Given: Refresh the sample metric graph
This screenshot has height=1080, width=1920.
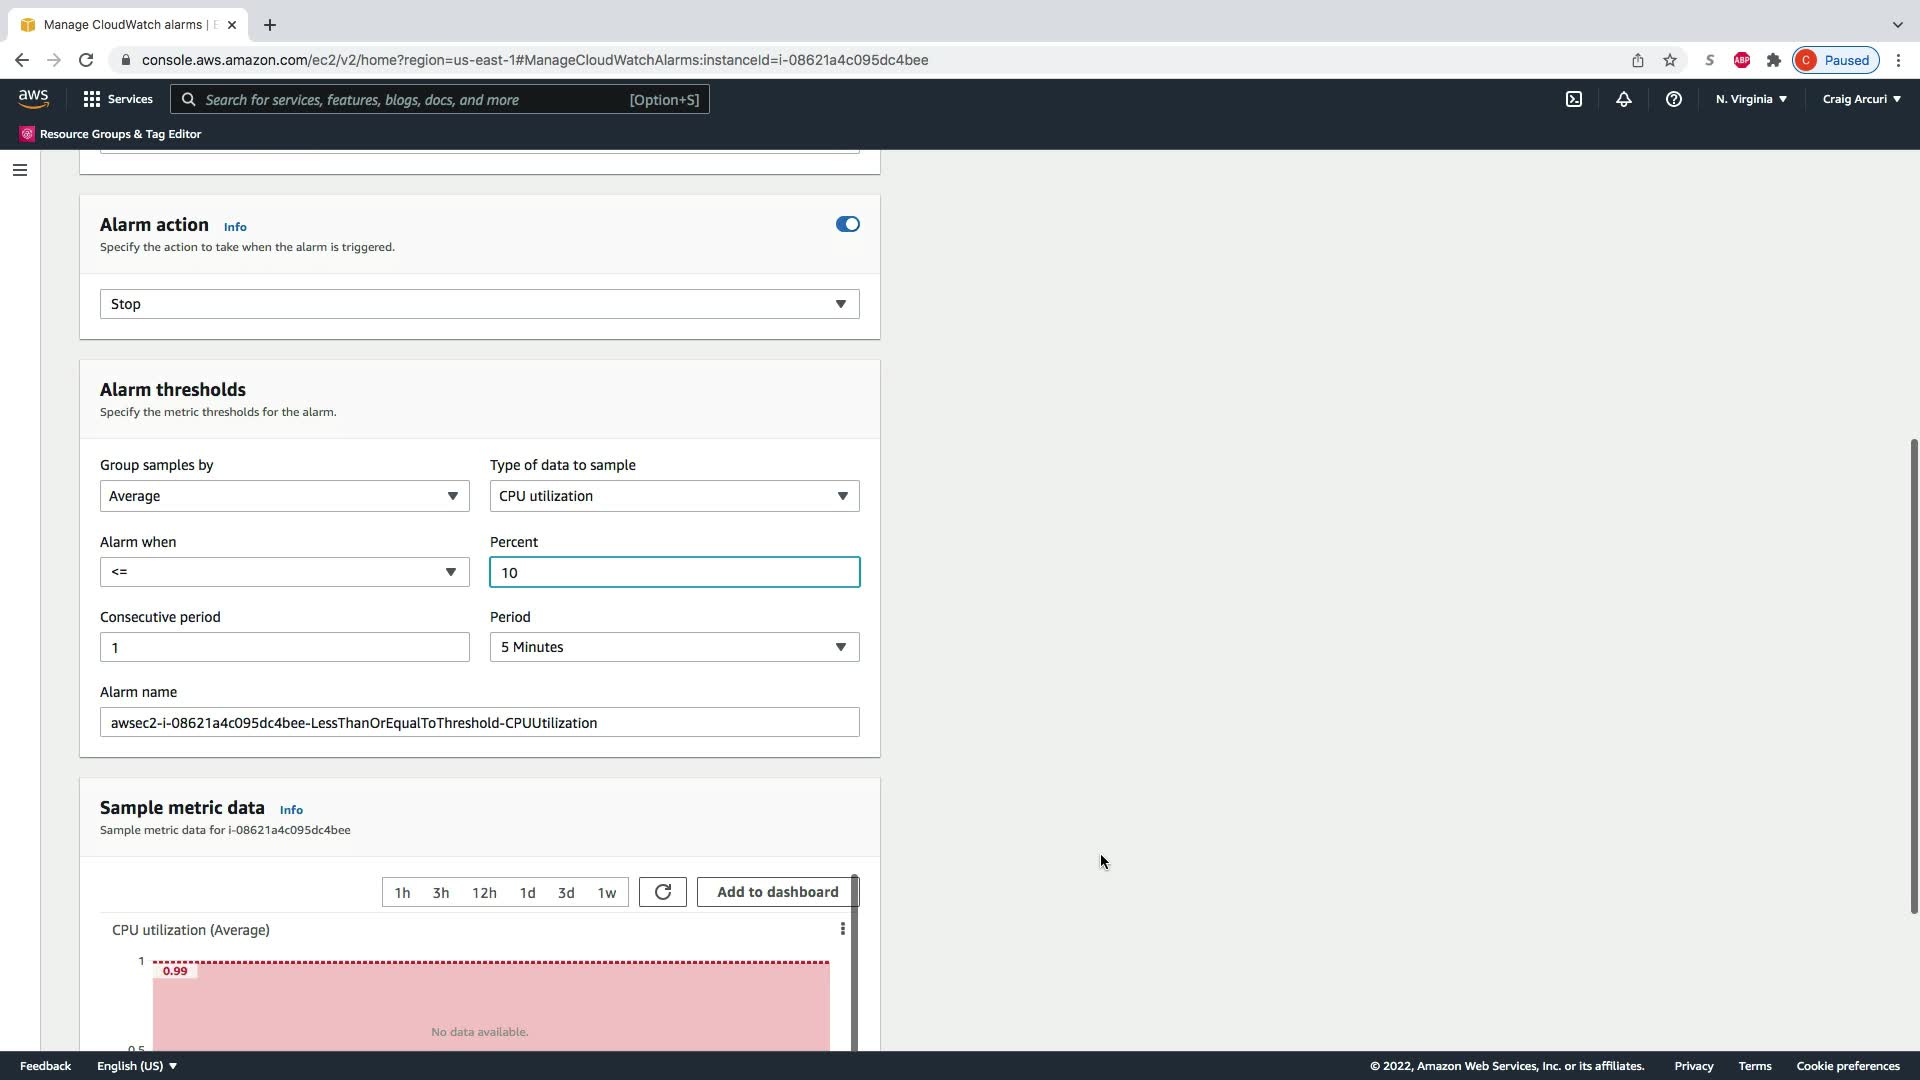Looking at the screenshot, I should pyautogui.click(x=662, y=892).
